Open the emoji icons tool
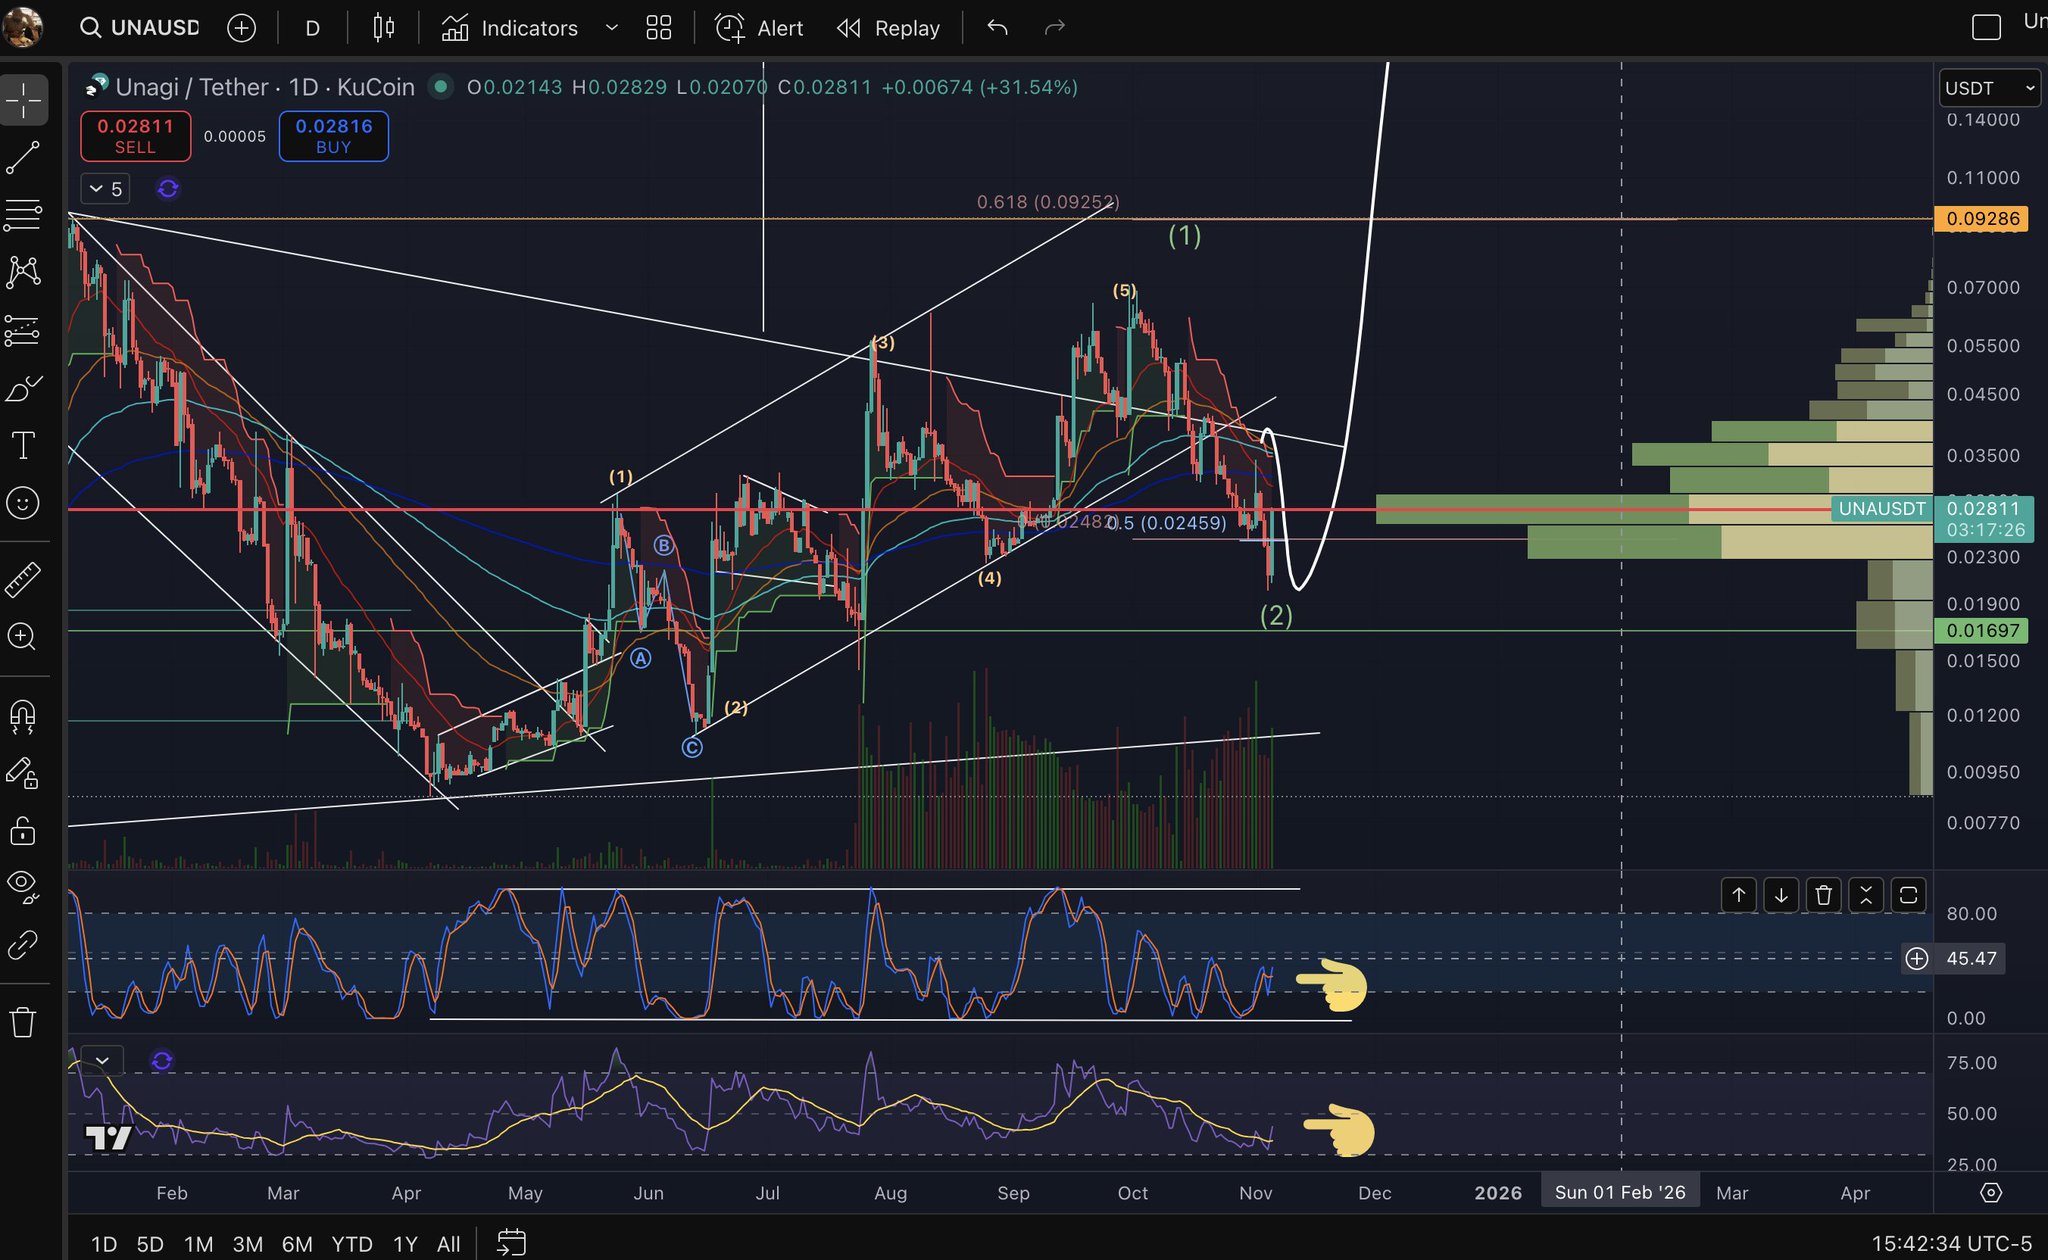Screen dimensions: 2048x1260 click(x=23, y=503)
